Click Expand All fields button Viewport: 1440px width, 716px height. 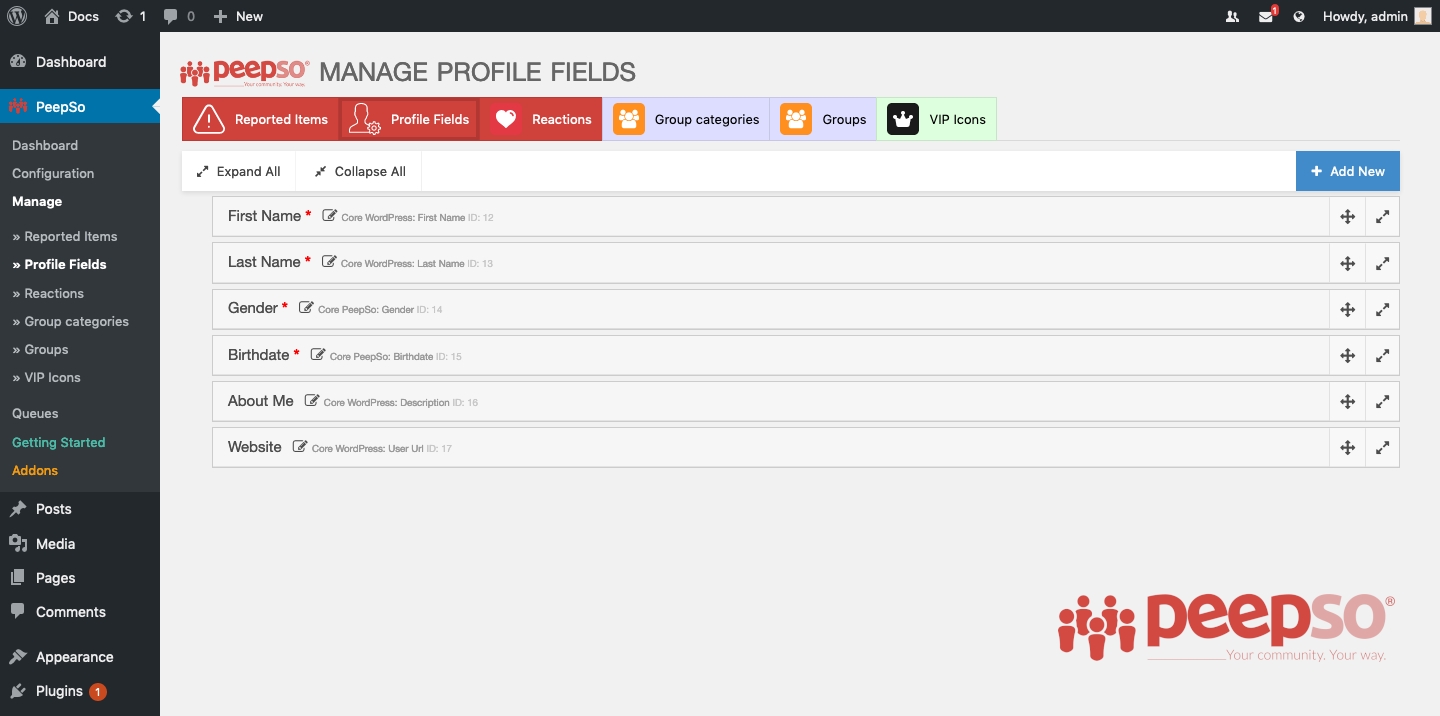click(x=238, y=171)
